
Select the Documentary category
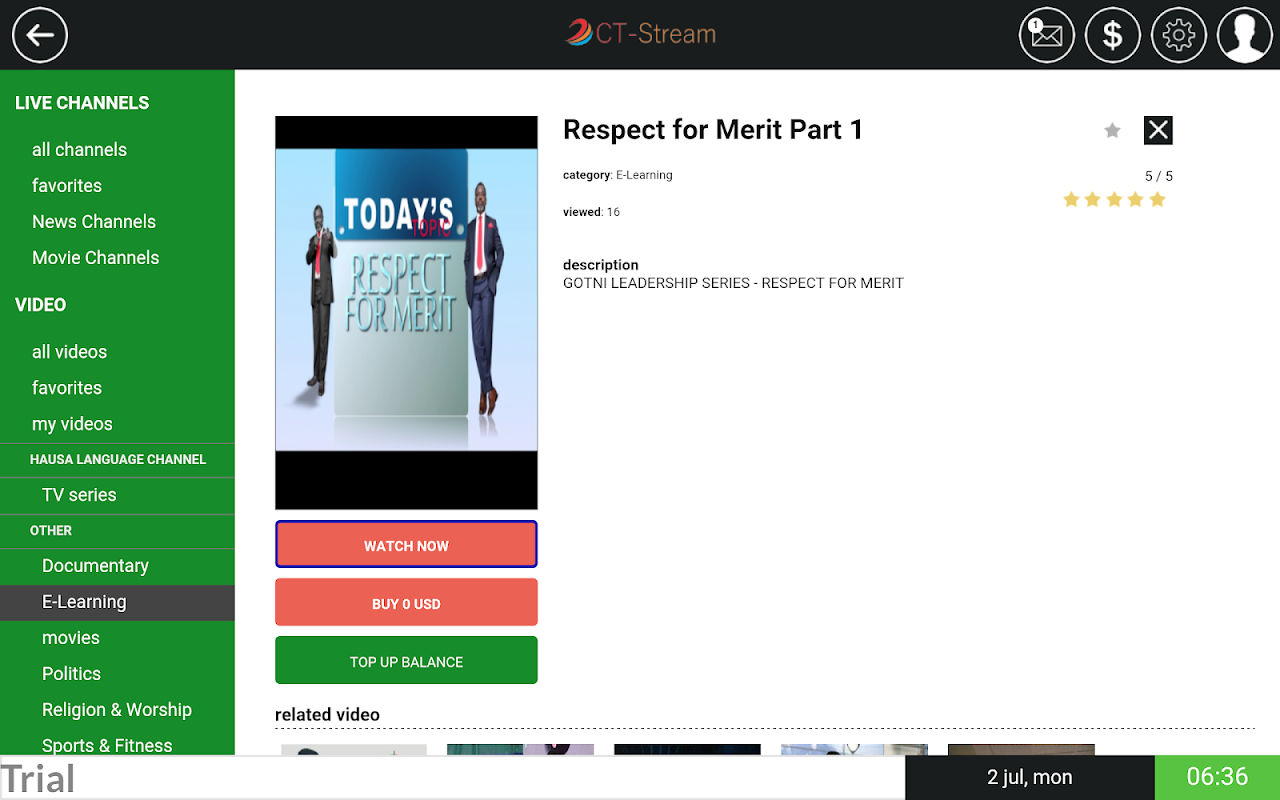click(x=95, y=566)
